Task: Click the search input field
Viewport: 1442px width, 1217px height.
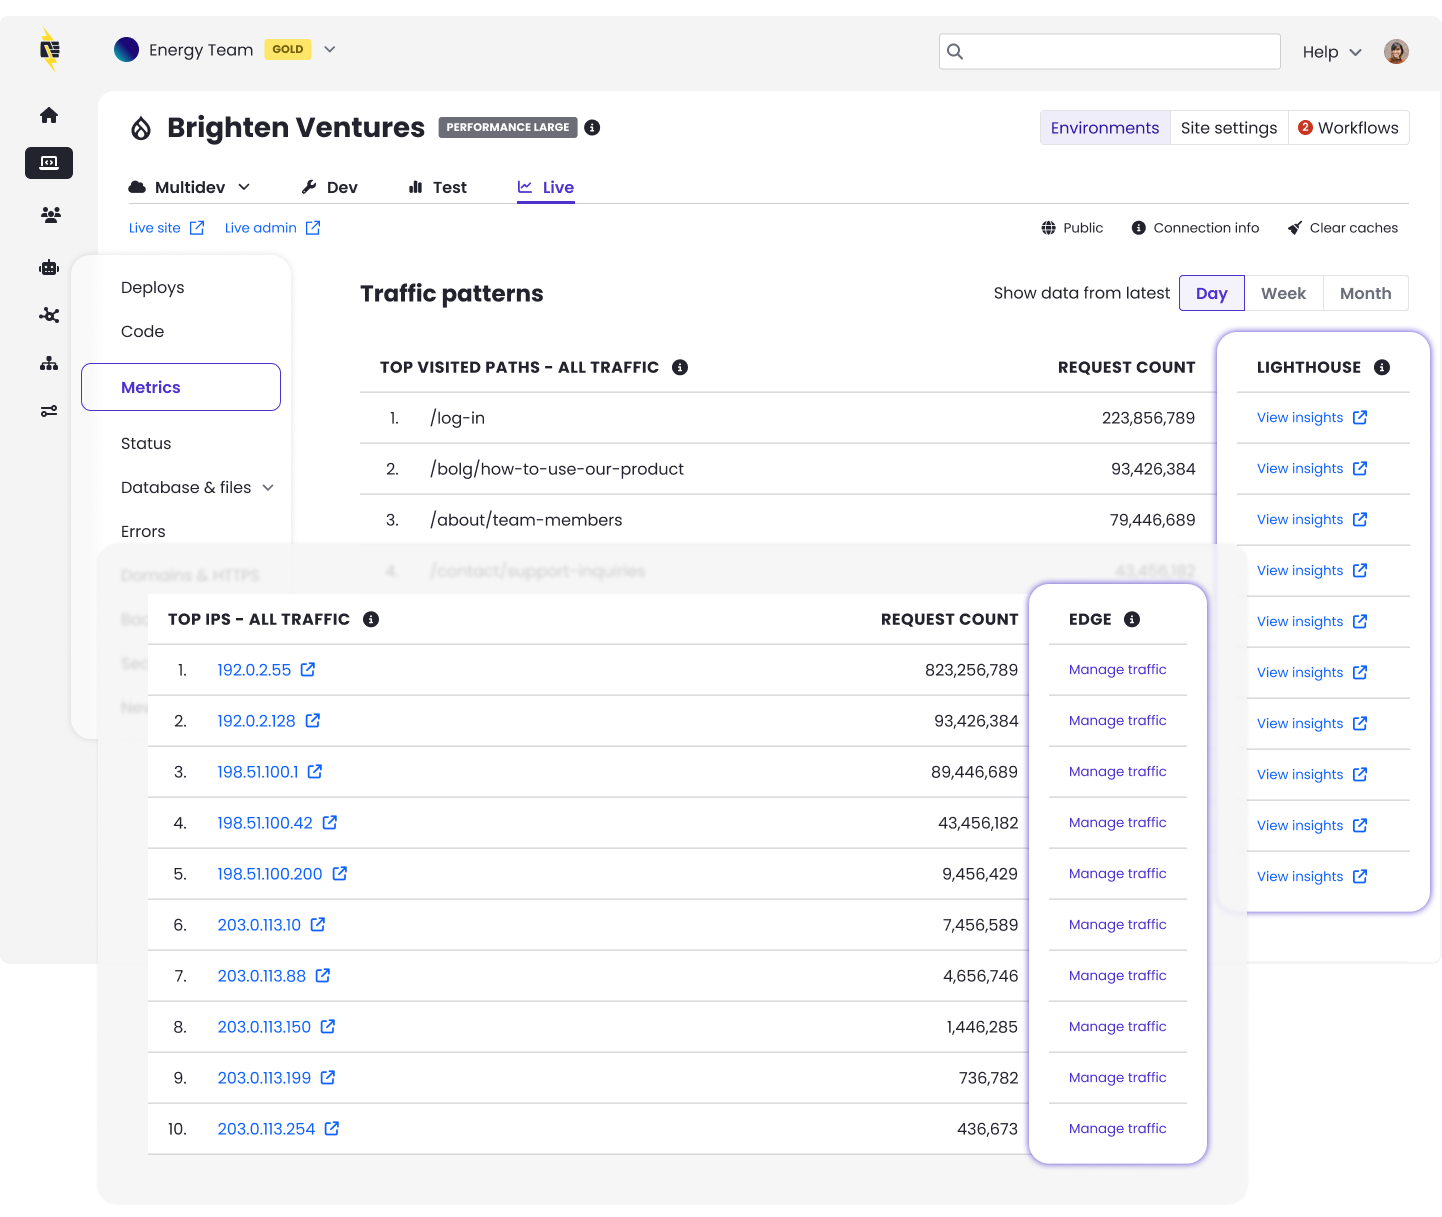Action: click(1110, 52)
